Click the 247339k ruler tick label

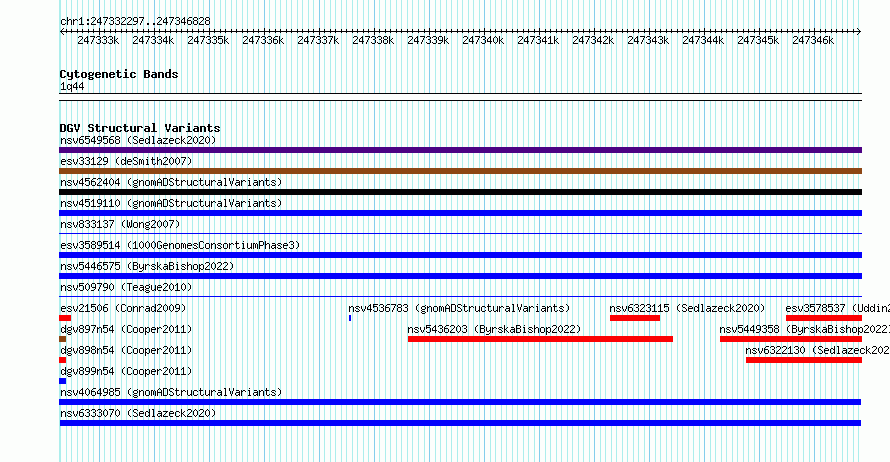point(428,40)
